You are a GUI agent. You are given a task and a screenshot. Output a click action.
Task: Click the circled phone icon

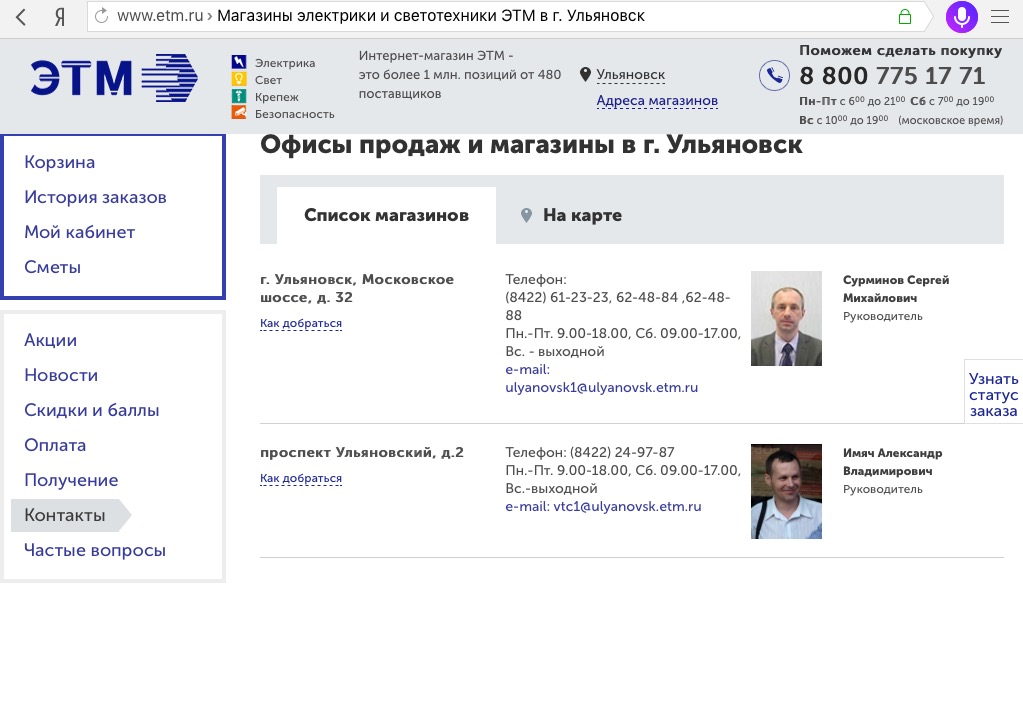click(774, 75)
